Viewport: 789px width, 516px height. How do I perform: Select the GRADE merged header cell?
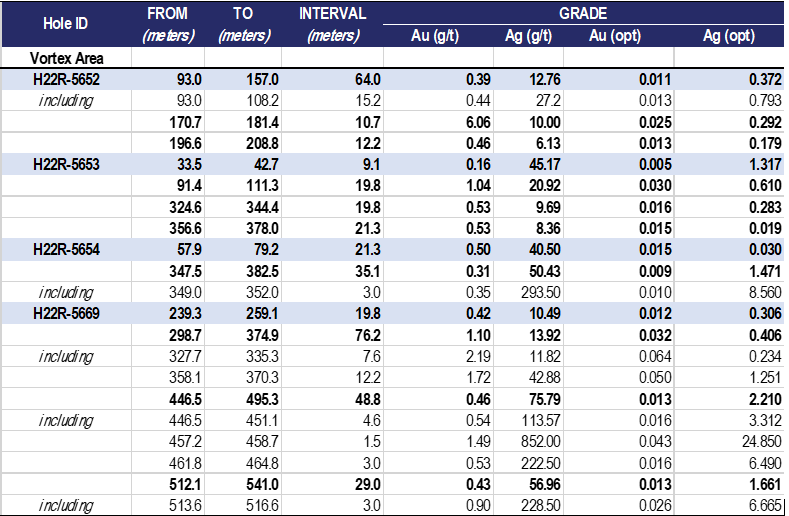pos(583,13)
